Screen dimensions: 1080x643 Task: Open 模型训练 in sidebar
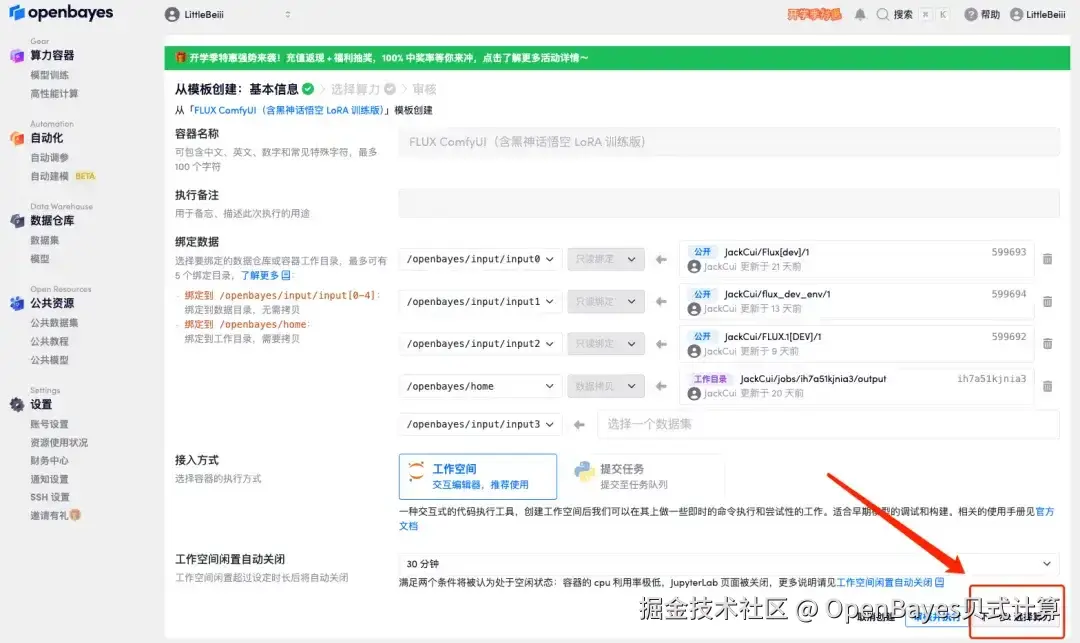pos(50,75)
